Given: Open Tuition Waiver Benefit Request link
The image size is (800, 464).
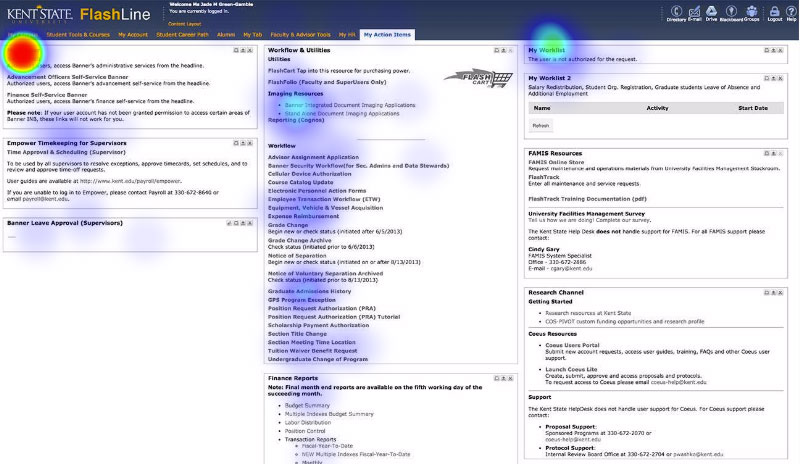Looking at the screenshot, I should pos(313,351).
